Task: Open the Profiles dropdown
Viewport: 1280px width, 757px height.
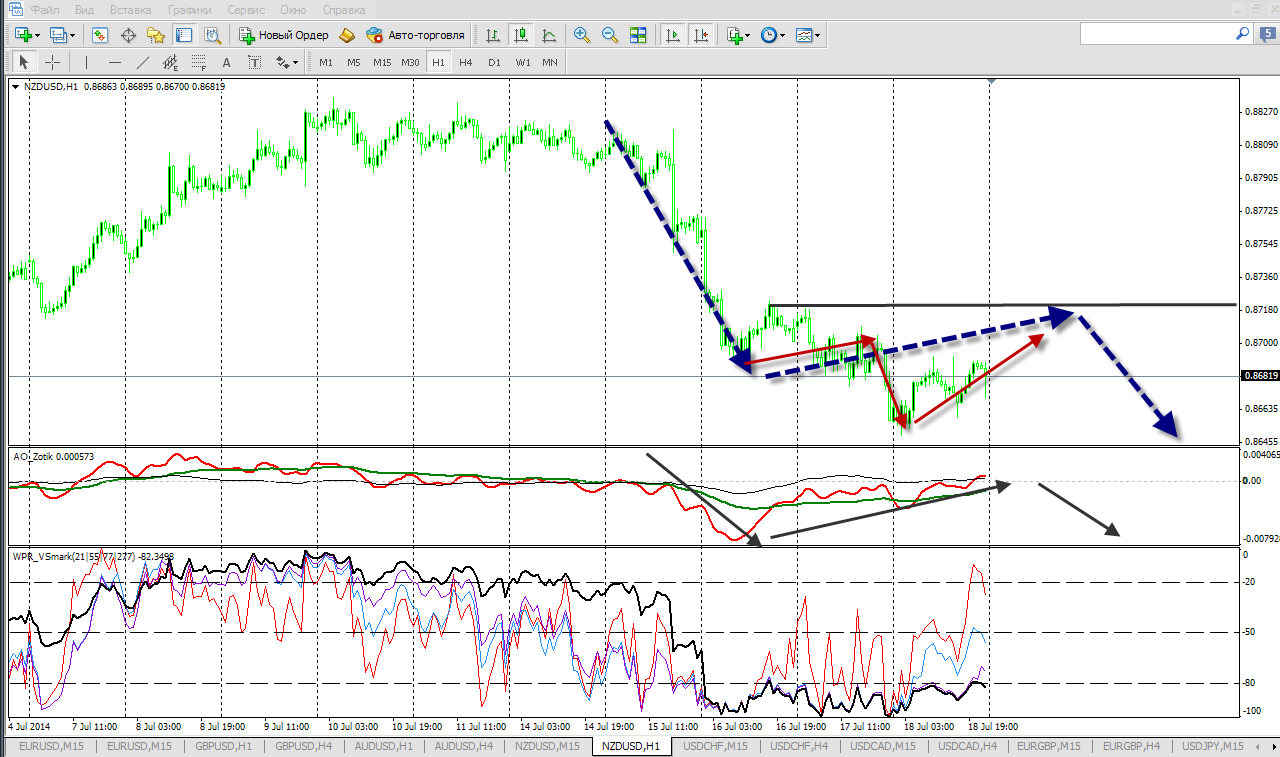Action: tap(63, 35)
